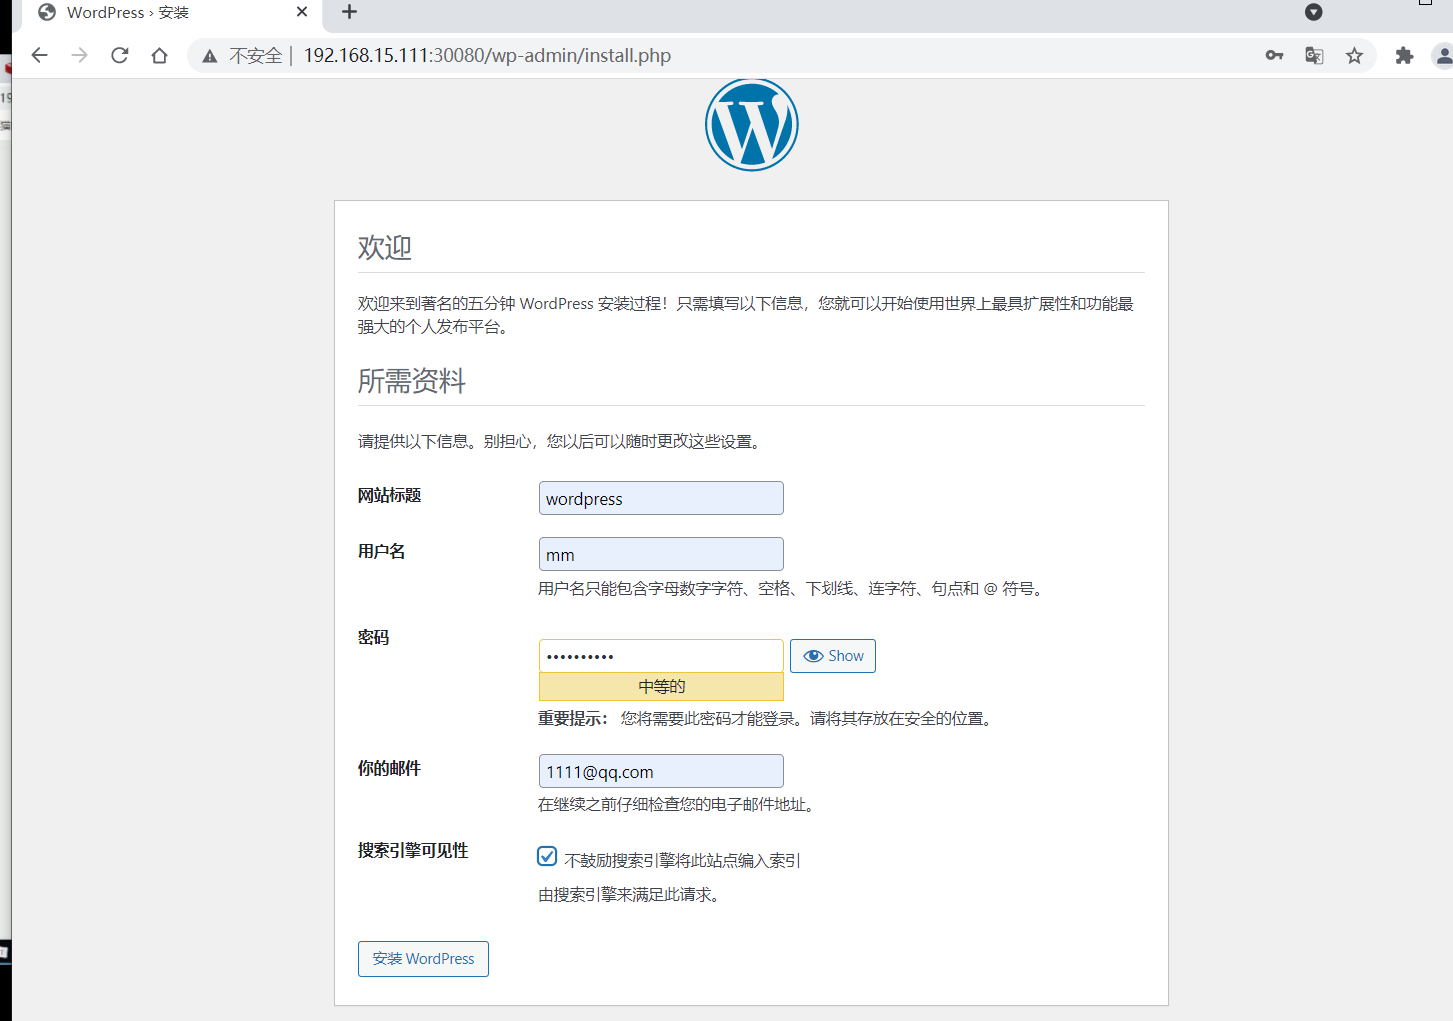Click the address bar URL
This screenshot has height=1021, width=1453.
tap(487, 55)
